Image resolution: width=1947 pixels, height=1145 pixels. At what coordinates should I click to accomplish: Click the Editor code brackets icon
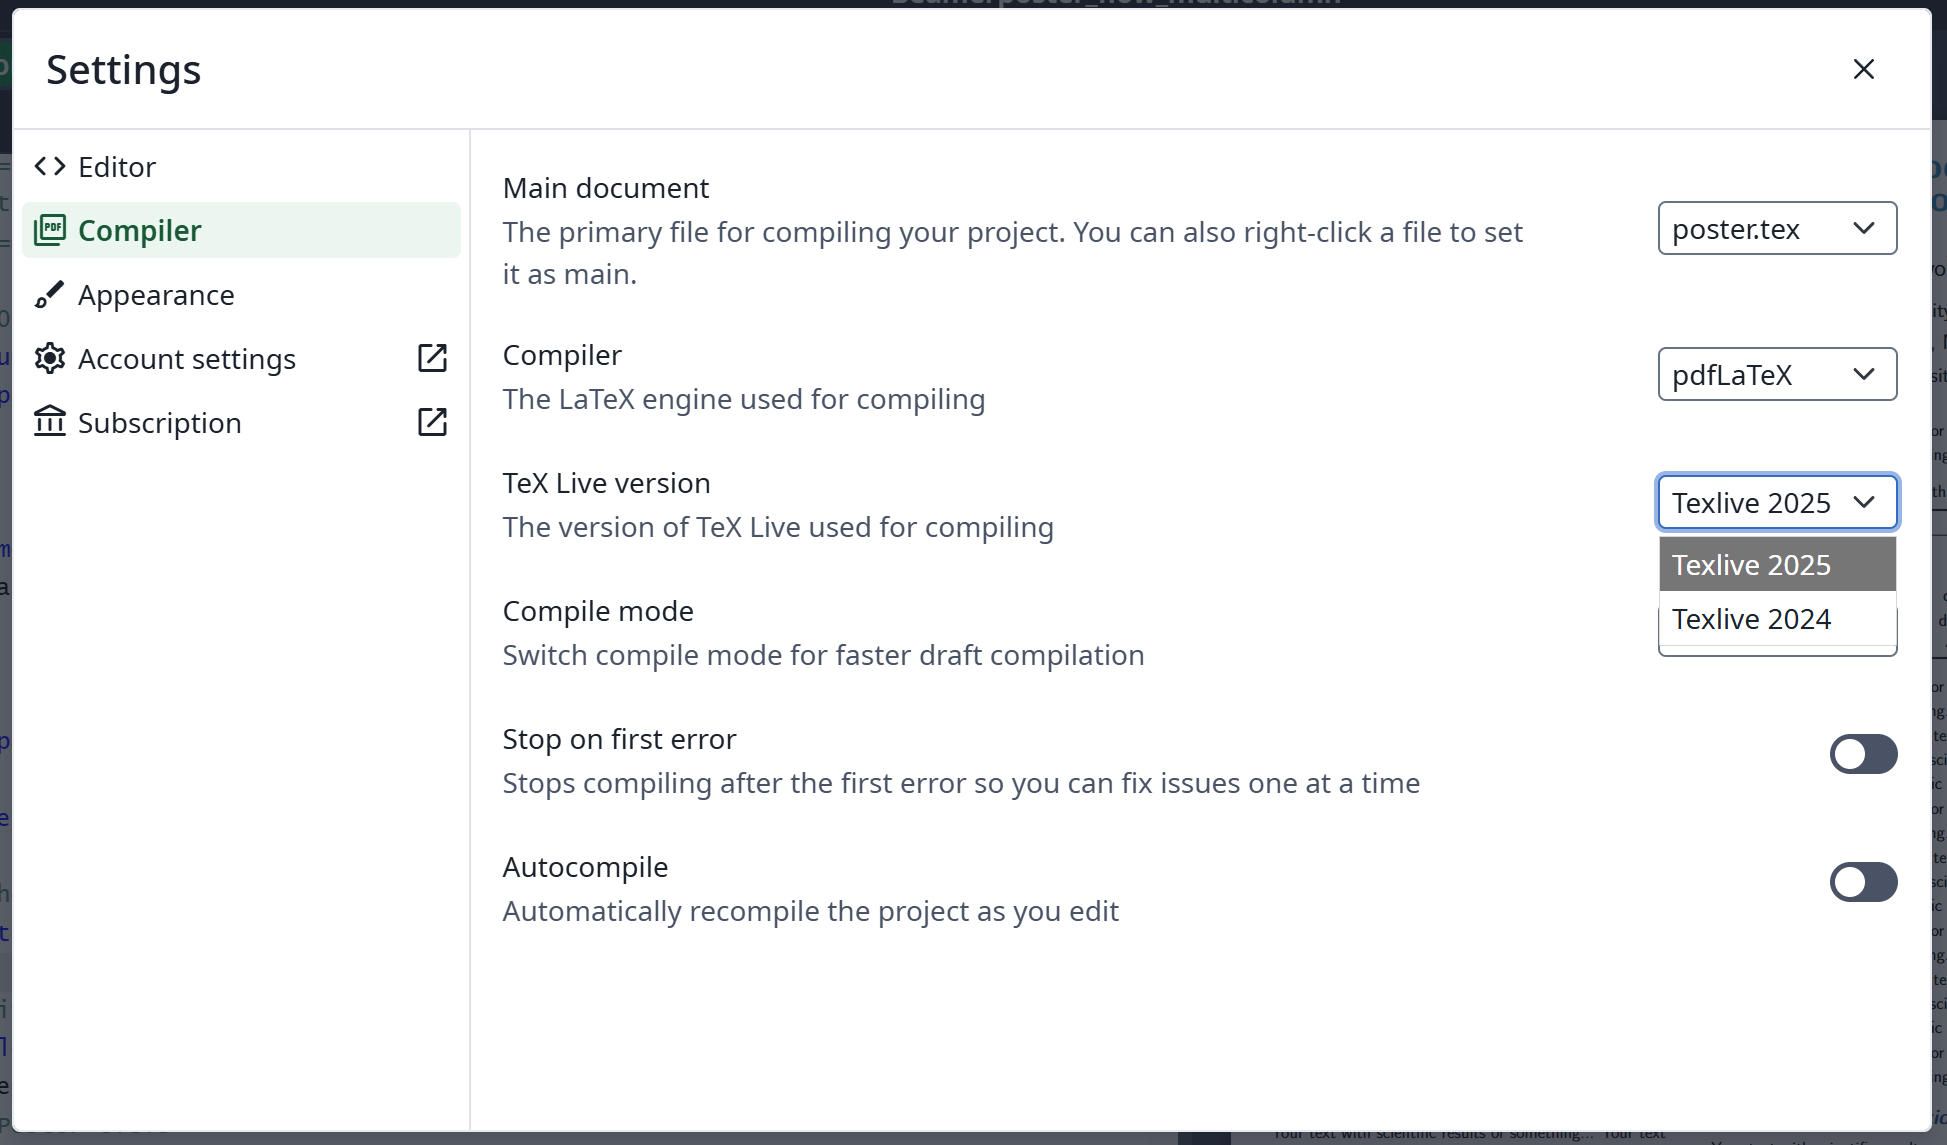[50, 166]
